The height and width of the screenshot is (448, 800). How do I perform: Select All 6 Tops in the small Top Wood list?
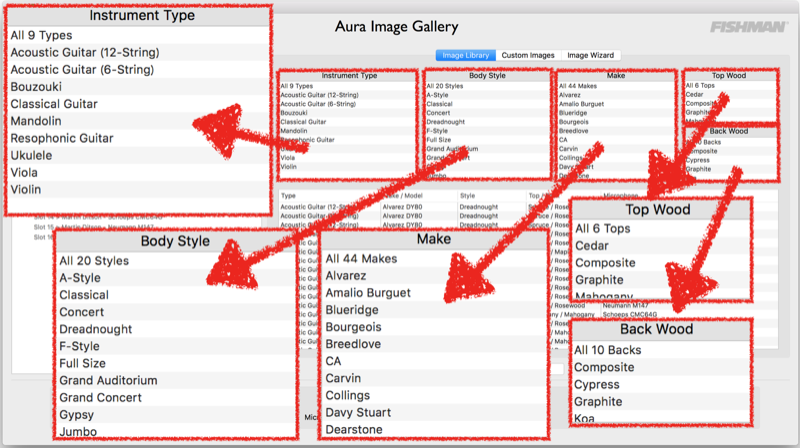700,86
